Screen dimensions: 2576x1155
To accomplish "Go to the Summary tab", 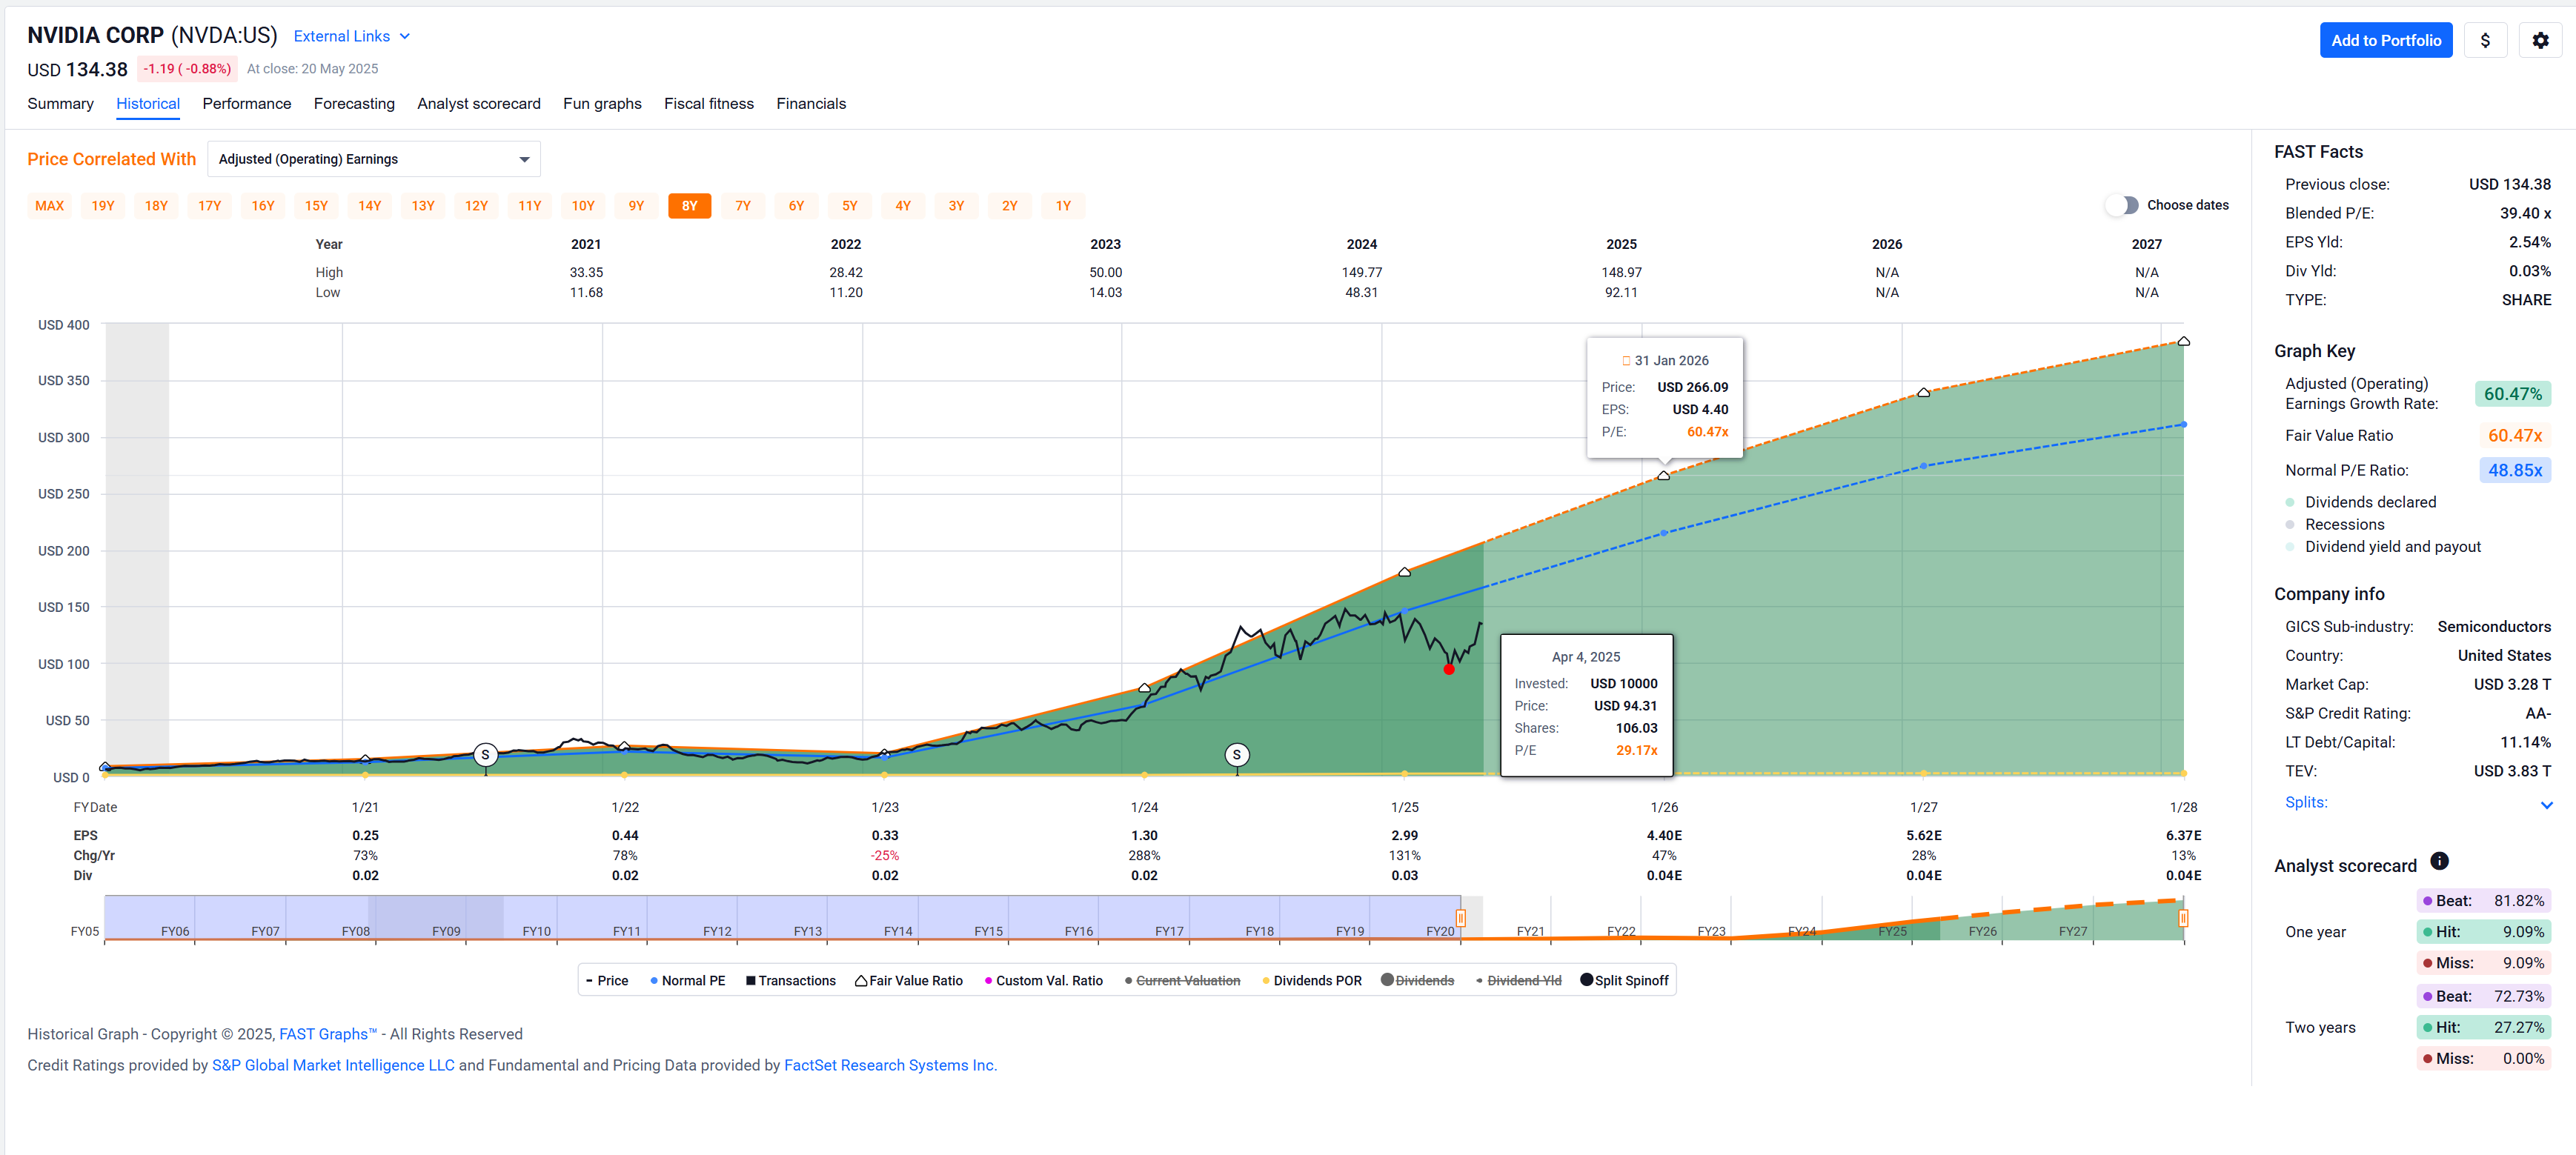I will 60,103.
